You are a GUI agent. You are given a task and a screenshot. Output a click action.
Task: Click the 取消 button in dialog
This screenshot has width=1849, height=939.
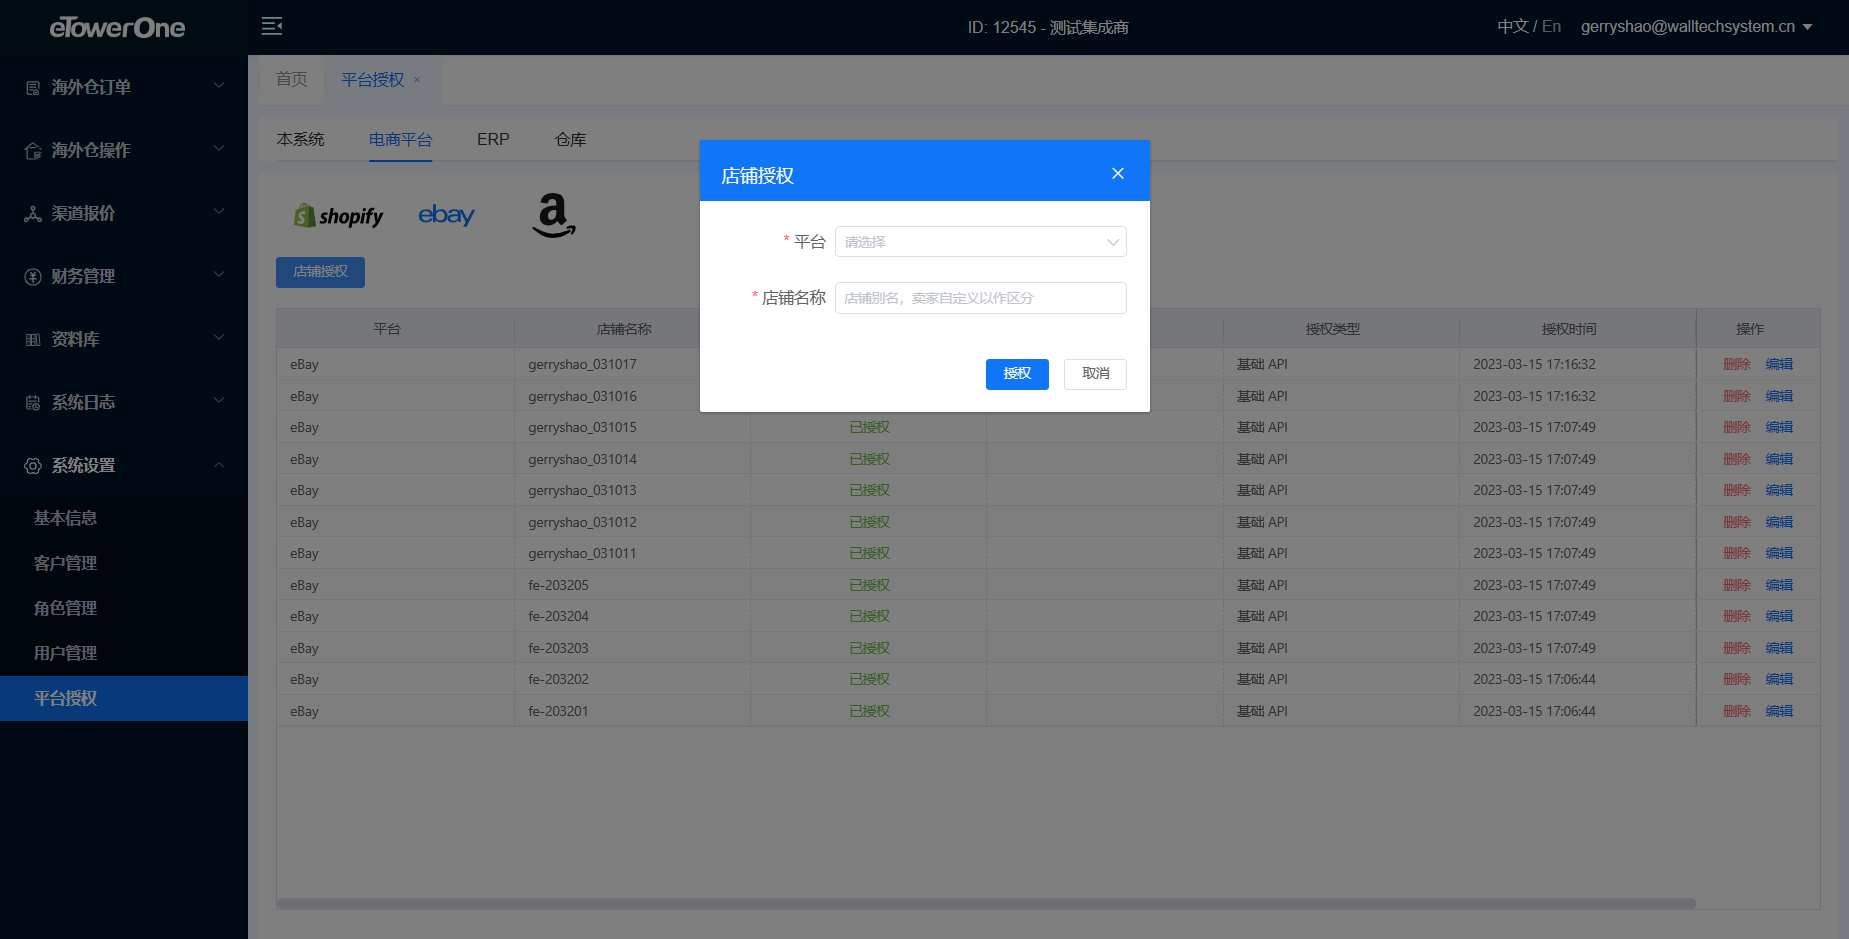click(1095, 374)
